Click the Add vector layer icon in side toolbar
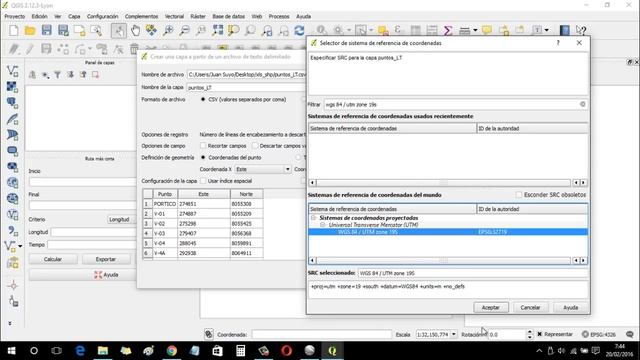Image resolution: width=640 pixels, height=360 pixels. (12, 71)
